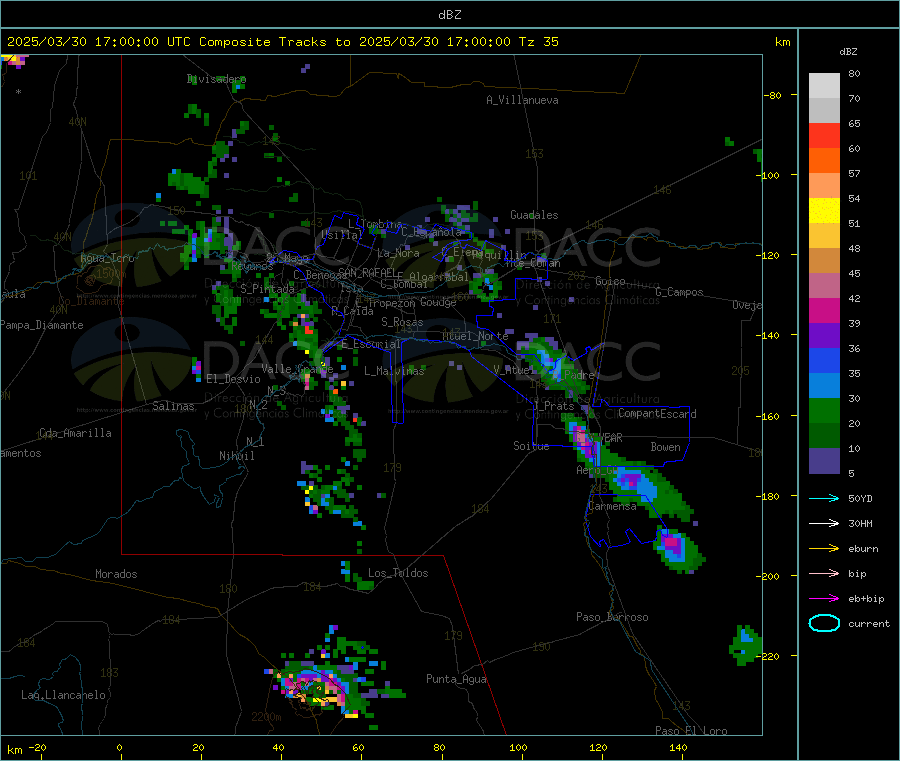Click the Paso_Barroso place label
The image size is (900, 761).
tap(612, 617)
